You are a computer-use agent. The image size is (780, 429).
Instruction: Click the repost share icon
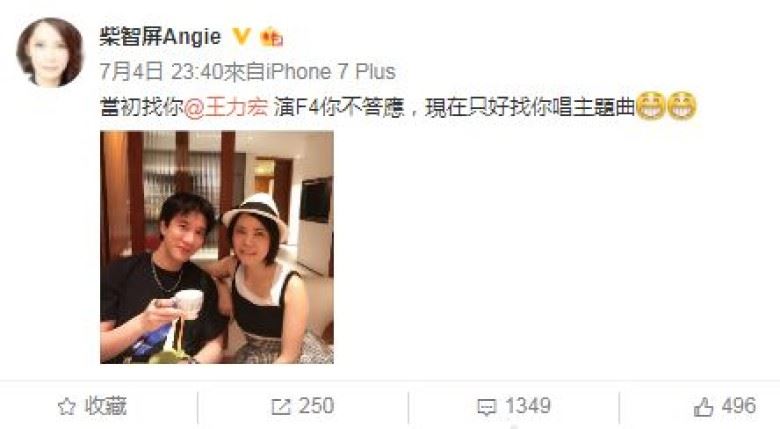281,407
